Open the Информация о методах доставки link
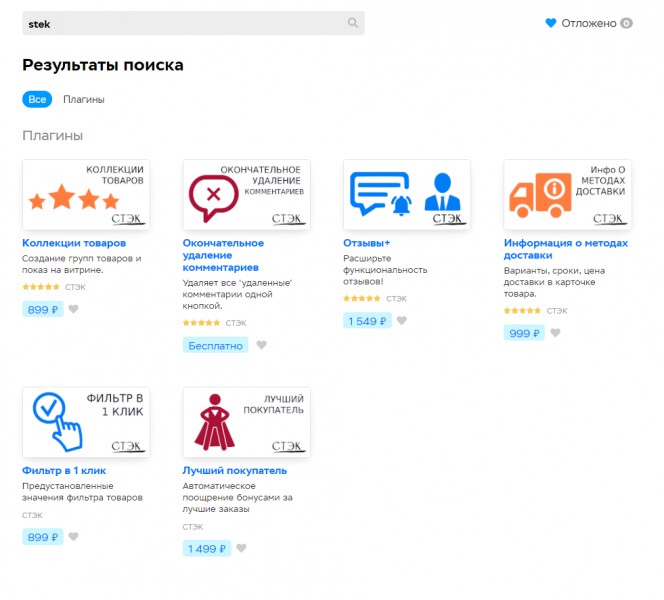Screen dimensions: 664x600 click(x=565, y=249)
